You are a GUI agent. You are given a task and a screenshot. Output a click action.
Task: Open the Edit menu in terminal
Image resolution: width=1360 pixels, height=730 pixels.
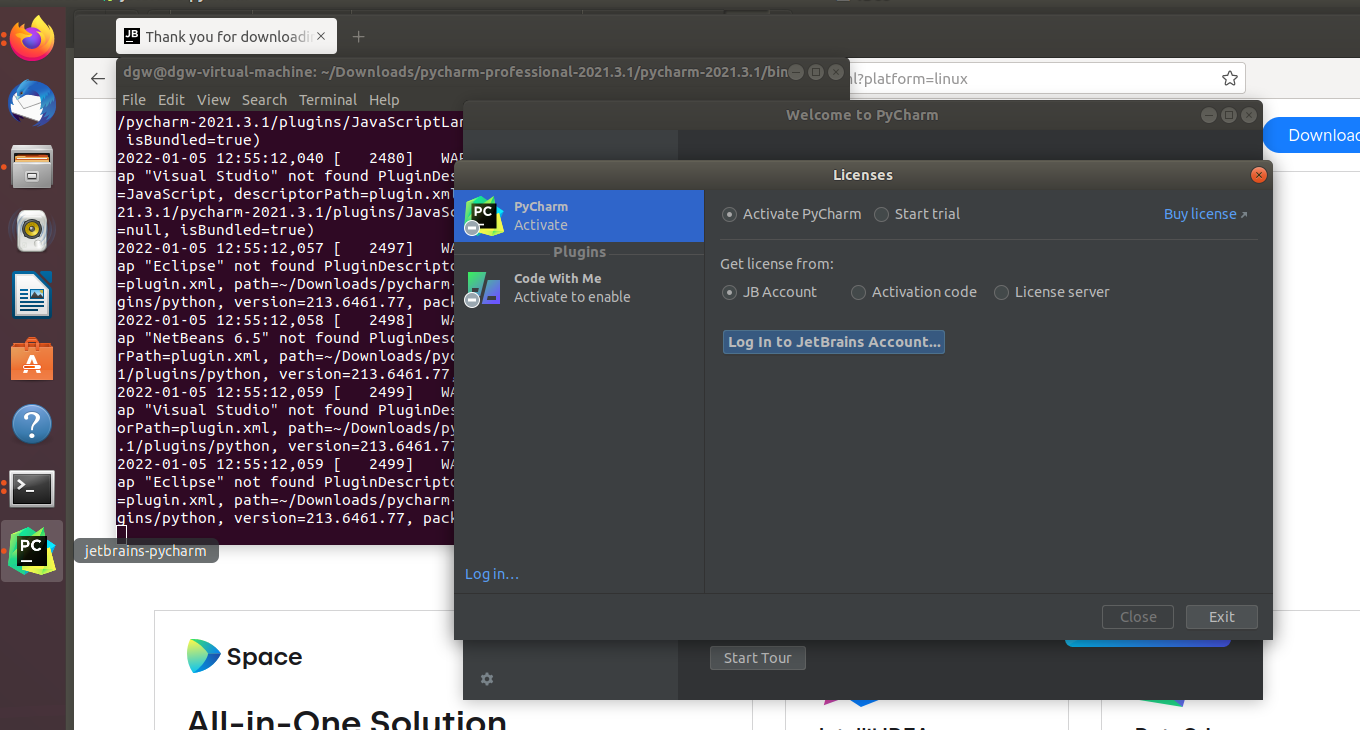(171, 100)
